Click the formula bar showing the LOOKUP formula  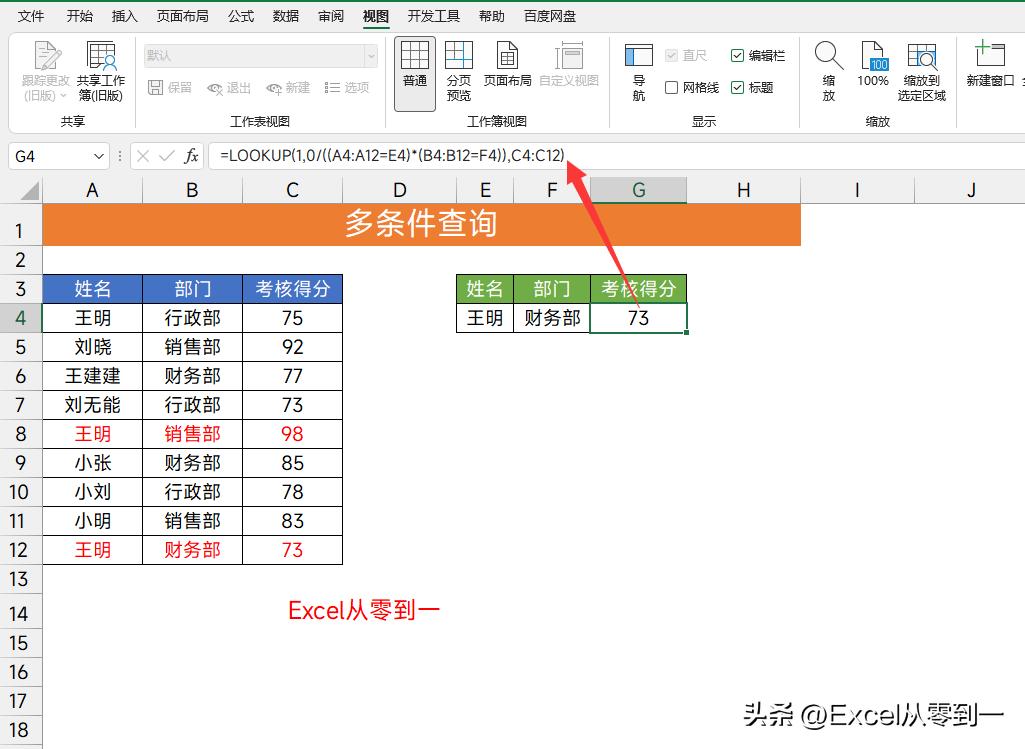click(400, 156)
